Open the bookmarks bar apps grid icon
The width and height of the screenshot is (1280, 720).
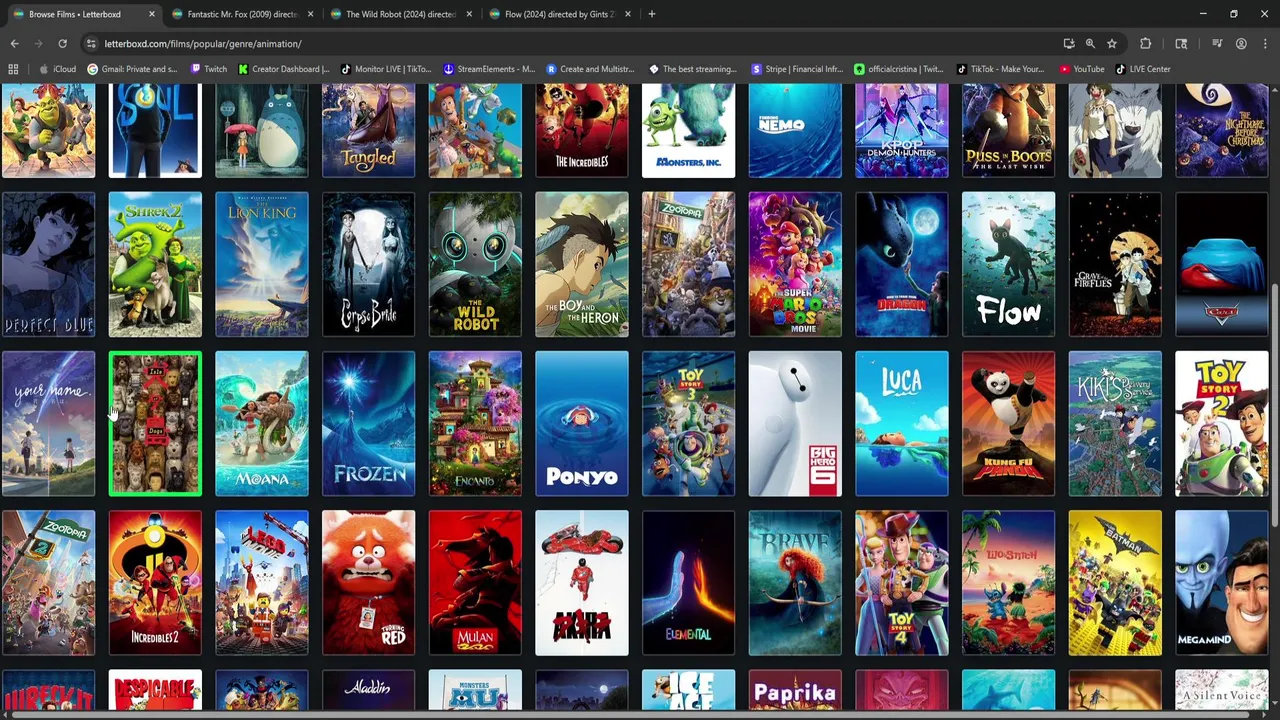13,69
